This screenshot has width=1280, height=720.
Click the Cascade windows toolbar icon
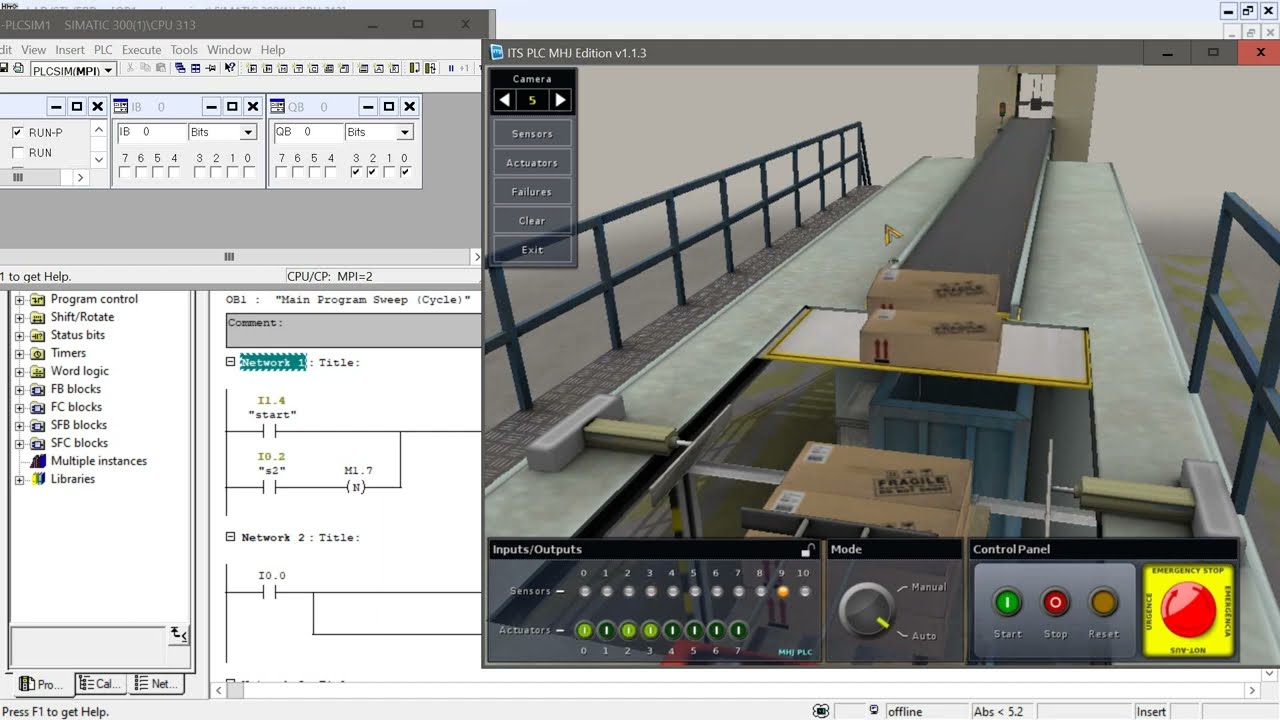pyautogui.click(x=180, y=68)
